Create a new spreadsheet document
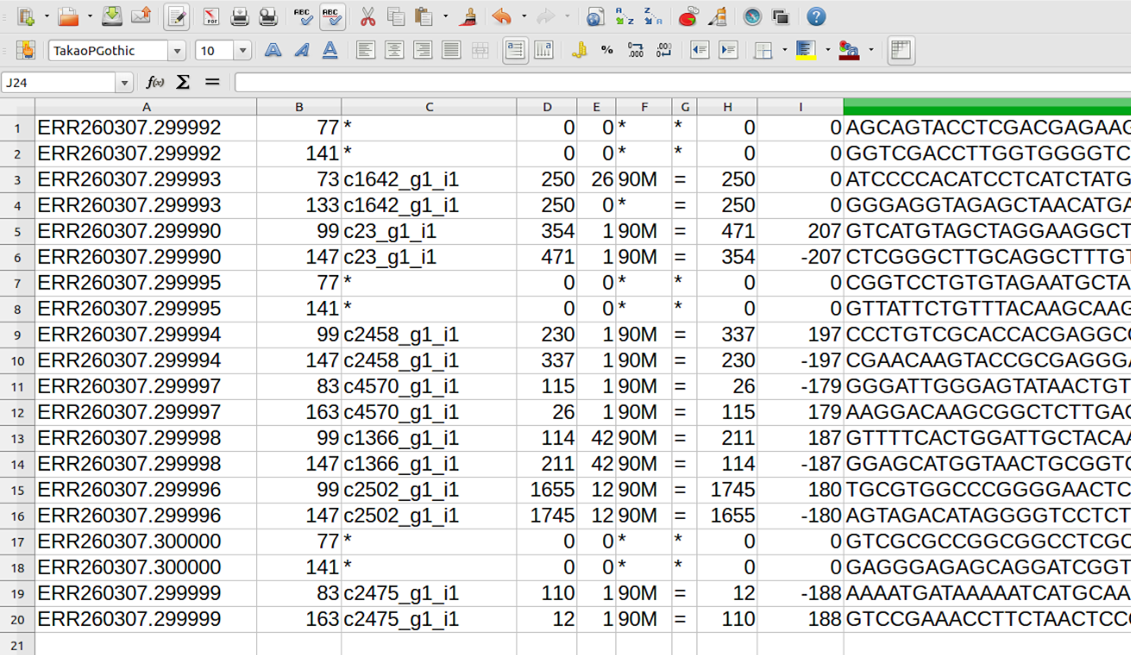The height and width of the screenshot is (655, 1131). point(27,17)
